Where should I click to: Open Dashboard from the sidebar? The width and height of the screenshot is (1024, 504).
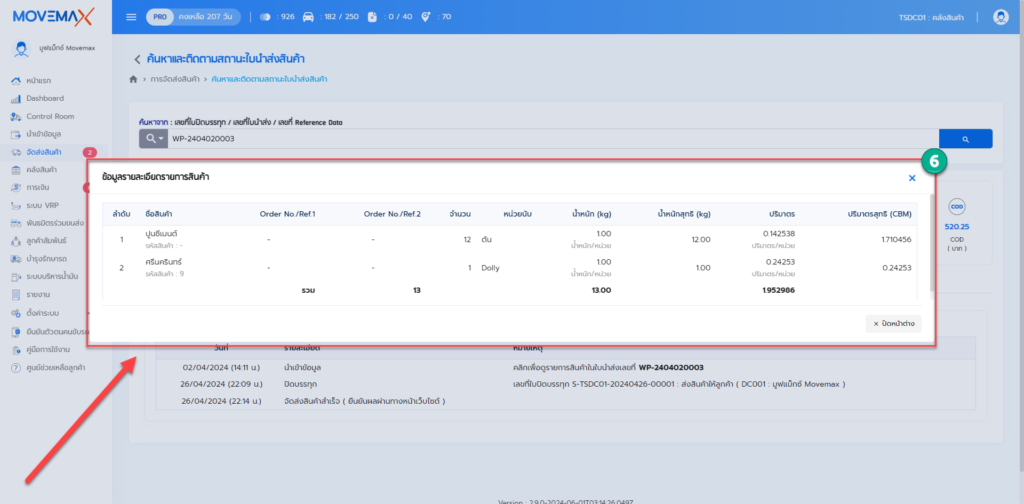(x=45, y=98)
